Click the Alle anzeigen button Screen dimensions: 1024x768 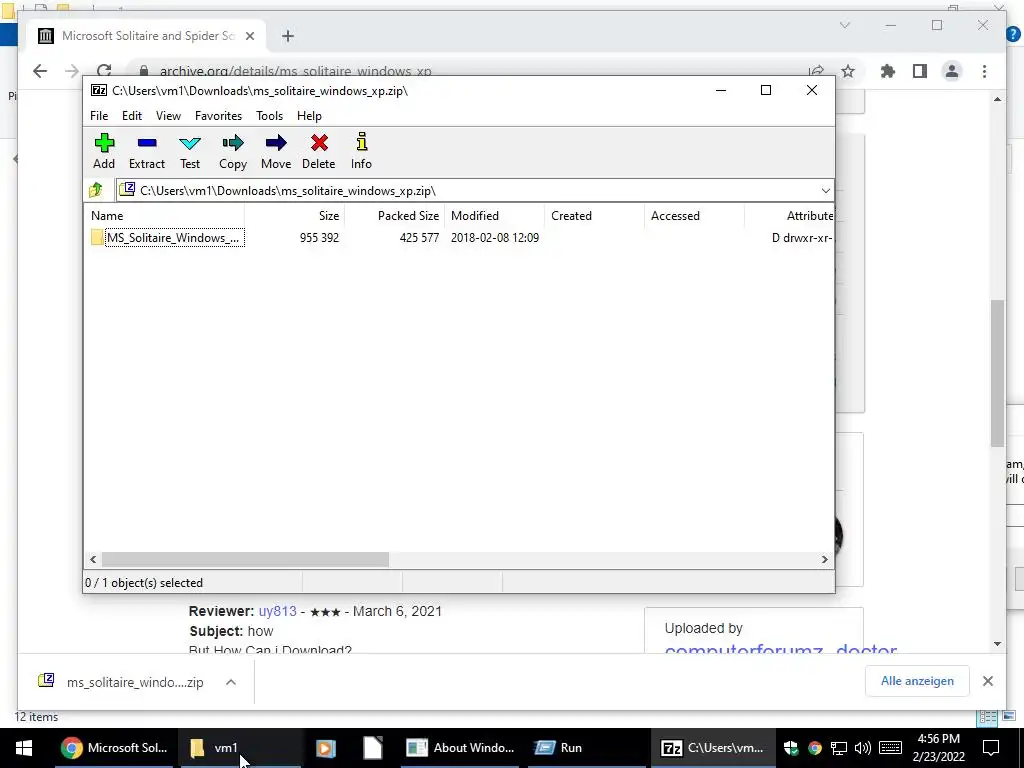[917, 681]
